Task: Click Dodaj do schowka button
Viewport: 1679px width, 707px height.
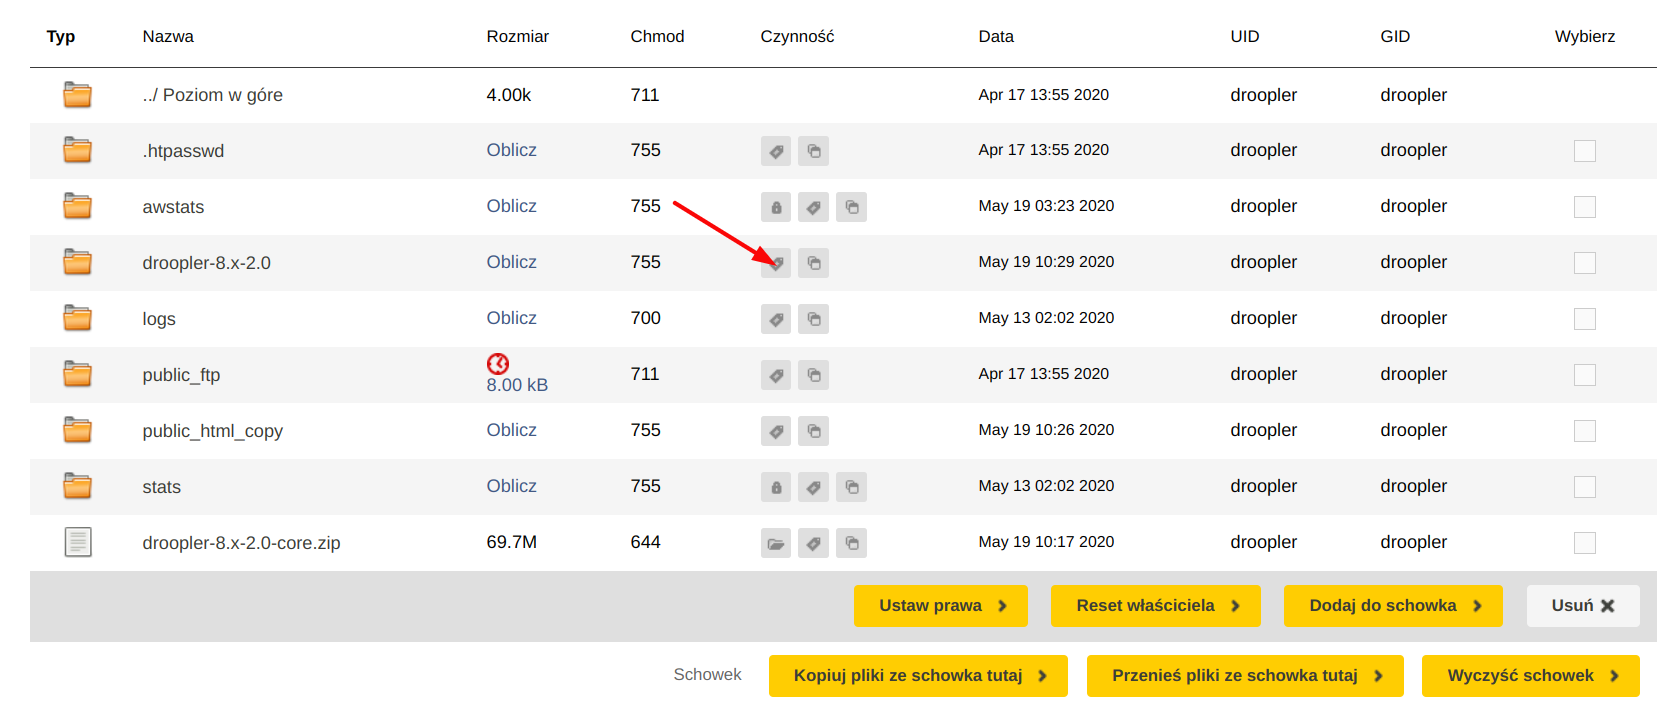Action: (x=1393, y=606)
